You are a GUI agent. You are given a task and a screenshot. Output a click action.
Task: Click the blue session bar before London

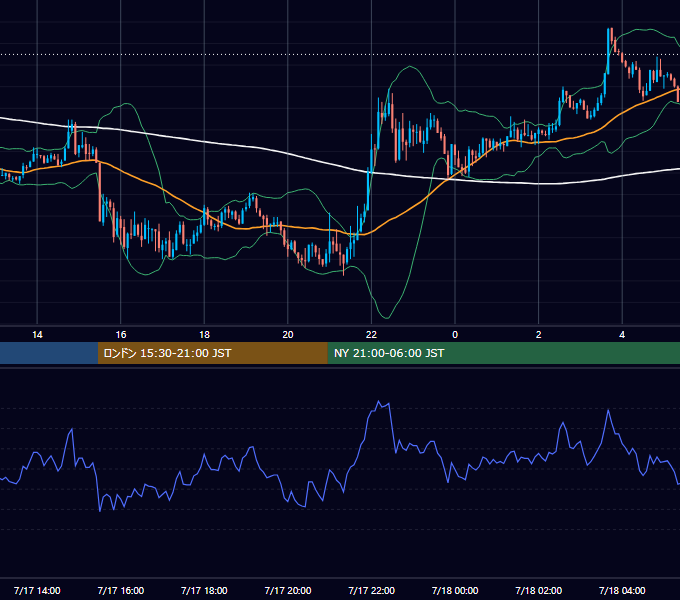coord(49,353)
